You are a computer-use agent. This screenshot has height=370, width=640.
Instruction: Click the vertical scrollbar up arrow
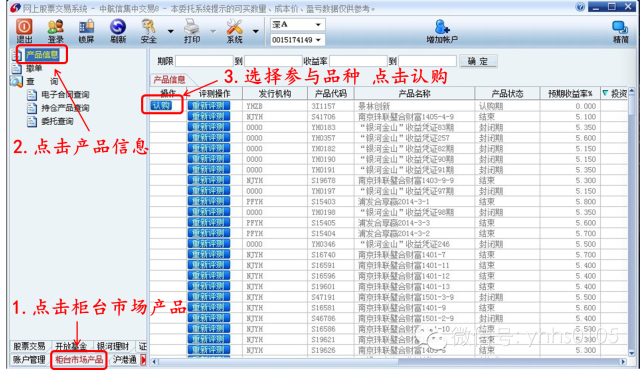[x=632, y=91]
